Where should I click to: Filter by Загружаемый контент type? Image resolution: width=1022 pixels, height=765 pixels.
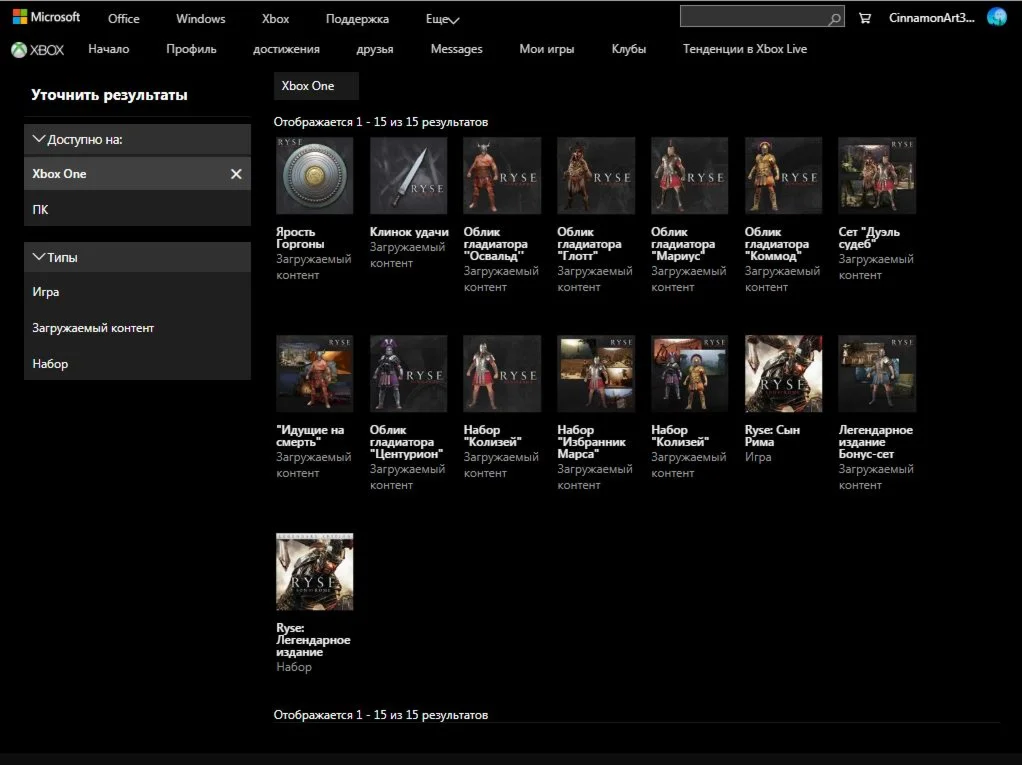click(93, 328)
